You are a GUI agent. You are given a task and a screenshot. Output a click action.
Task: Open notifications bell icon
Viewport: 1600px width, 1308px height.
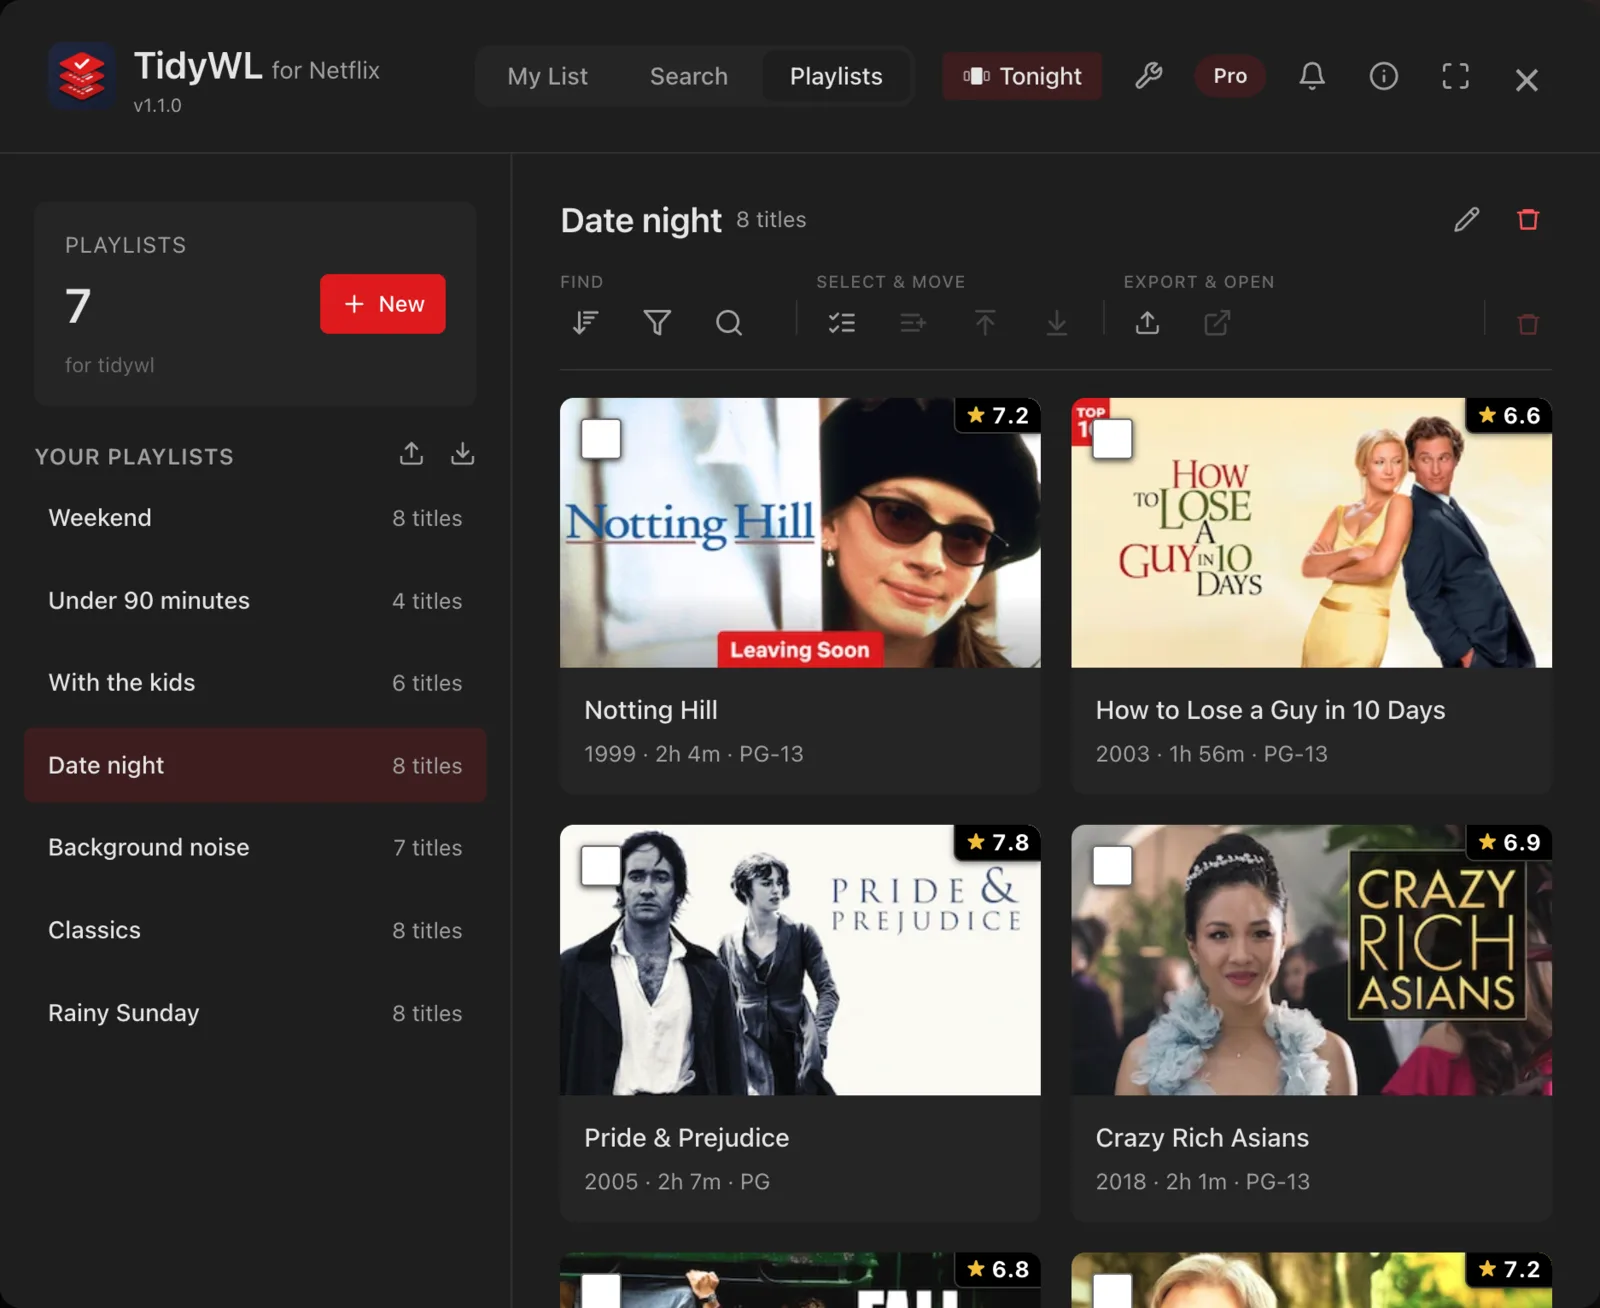1312,76
